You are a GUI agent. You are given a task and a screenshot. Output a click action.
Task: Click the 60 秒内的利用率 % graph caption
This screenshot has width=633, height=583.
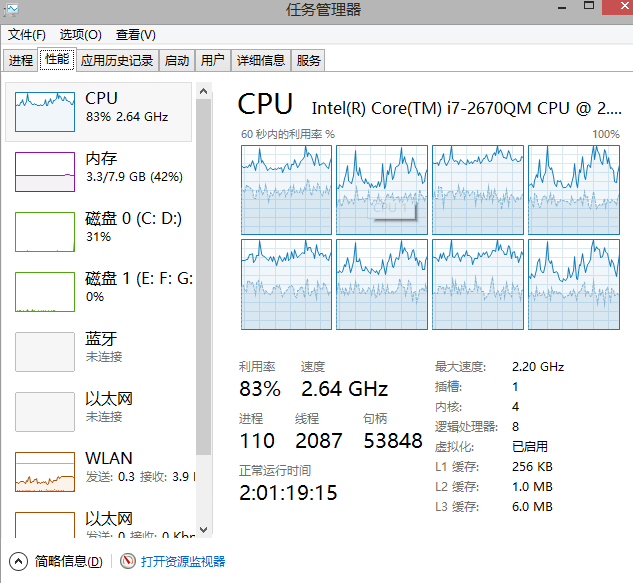pyautogui.click(x=288, y=134)
